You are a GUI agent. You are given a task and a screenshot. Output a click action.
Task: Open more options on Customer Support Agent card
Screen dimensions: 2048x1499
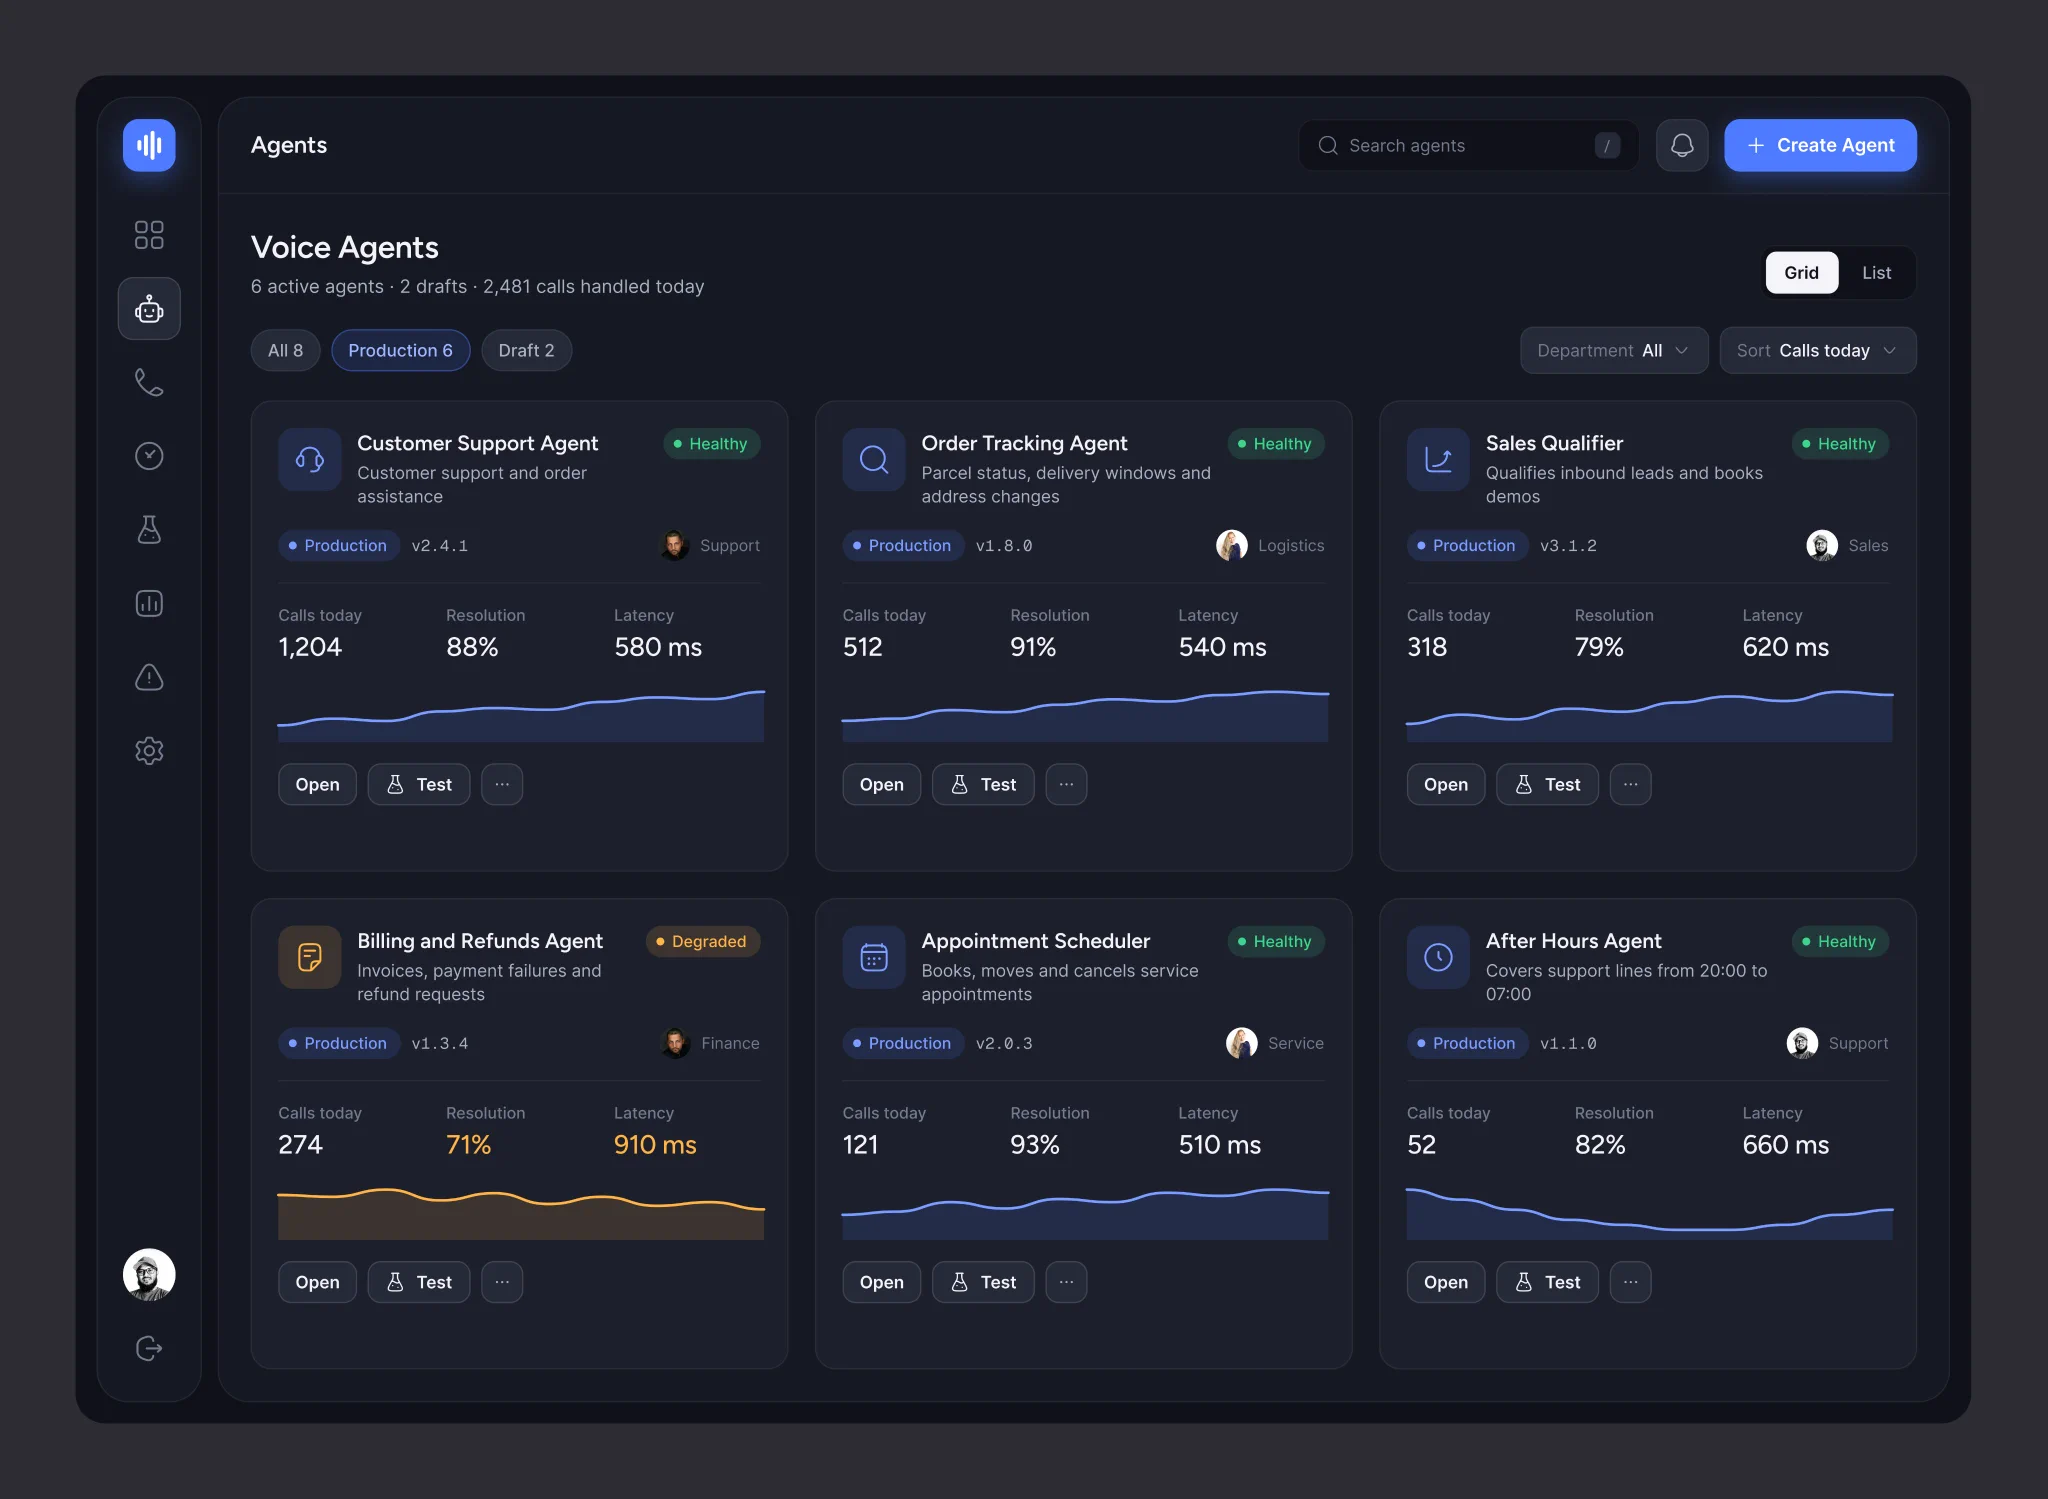(502, 784)
